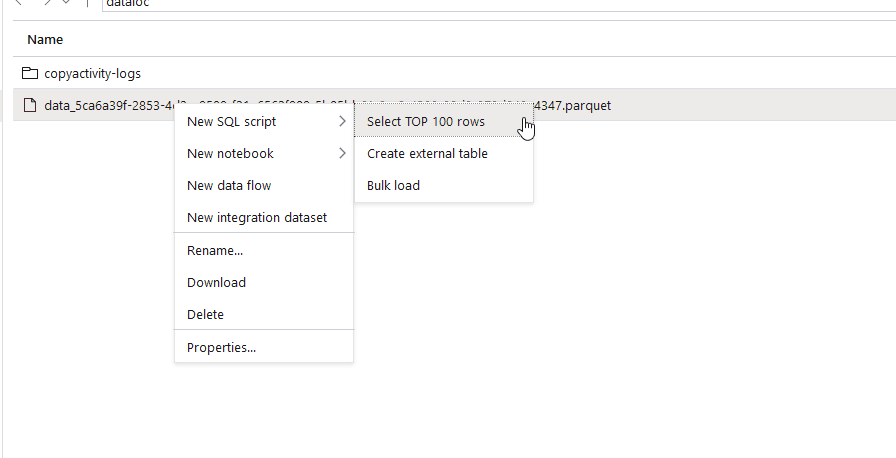Sort by the Name column header
896x458 pixels.
tap(45, 40)
